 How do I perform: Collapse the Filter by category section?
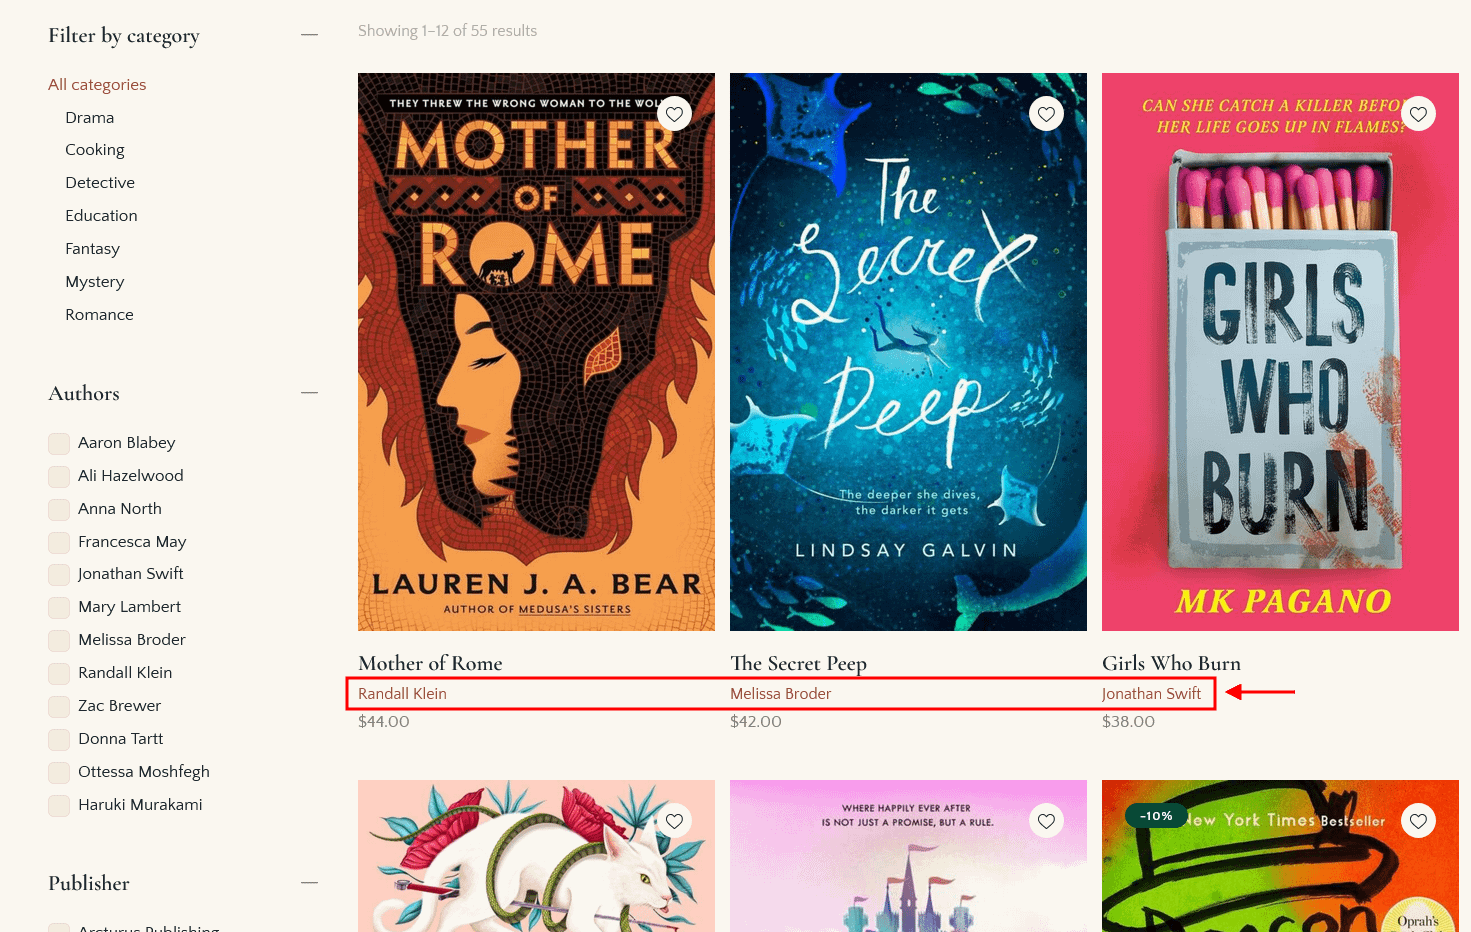tap(309, 35)
